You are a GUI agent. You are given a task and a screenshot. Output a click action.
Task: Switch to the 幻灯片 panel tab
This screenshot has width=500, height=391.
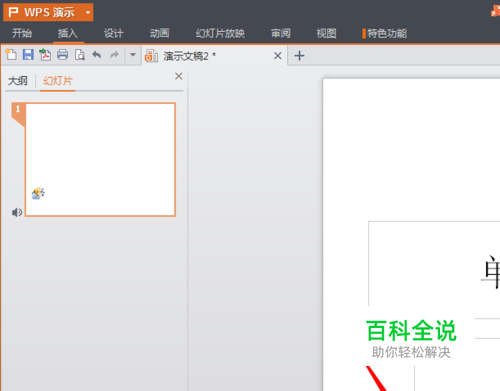click(58, 81)
